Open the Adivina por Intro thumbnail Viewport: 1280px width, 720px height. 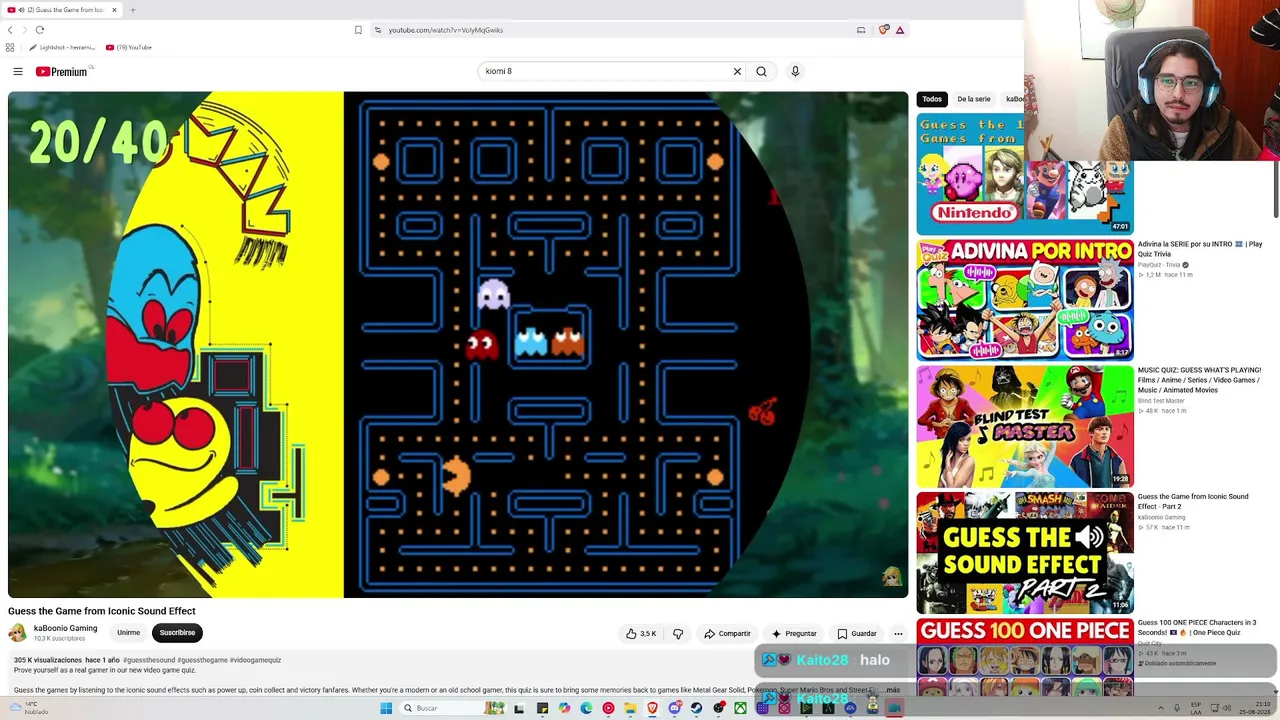1025,300
